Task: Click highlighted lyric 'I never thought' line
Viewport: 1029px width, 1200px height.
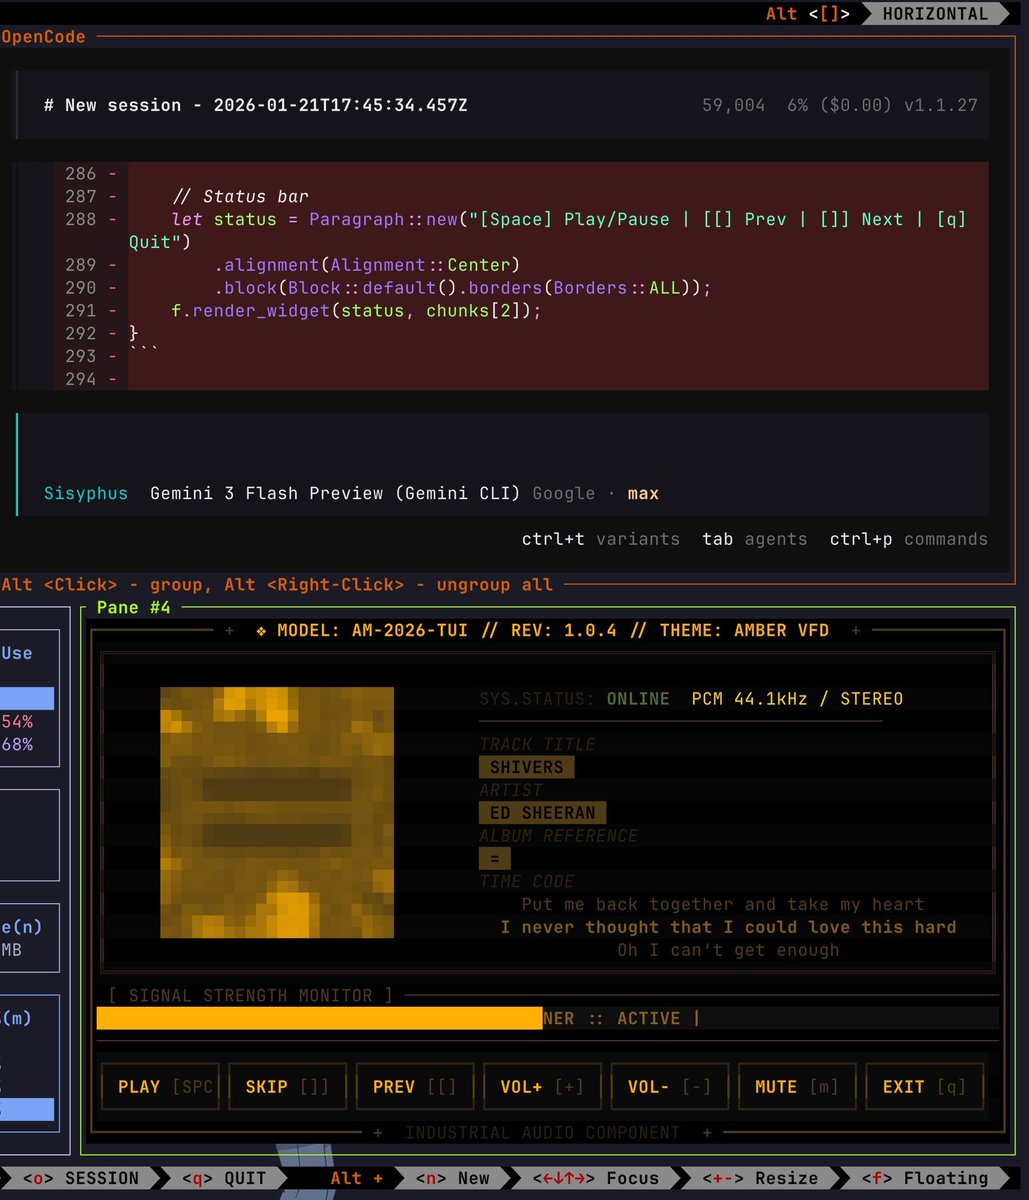Action: pyautogui.click(x=728, y=927)
